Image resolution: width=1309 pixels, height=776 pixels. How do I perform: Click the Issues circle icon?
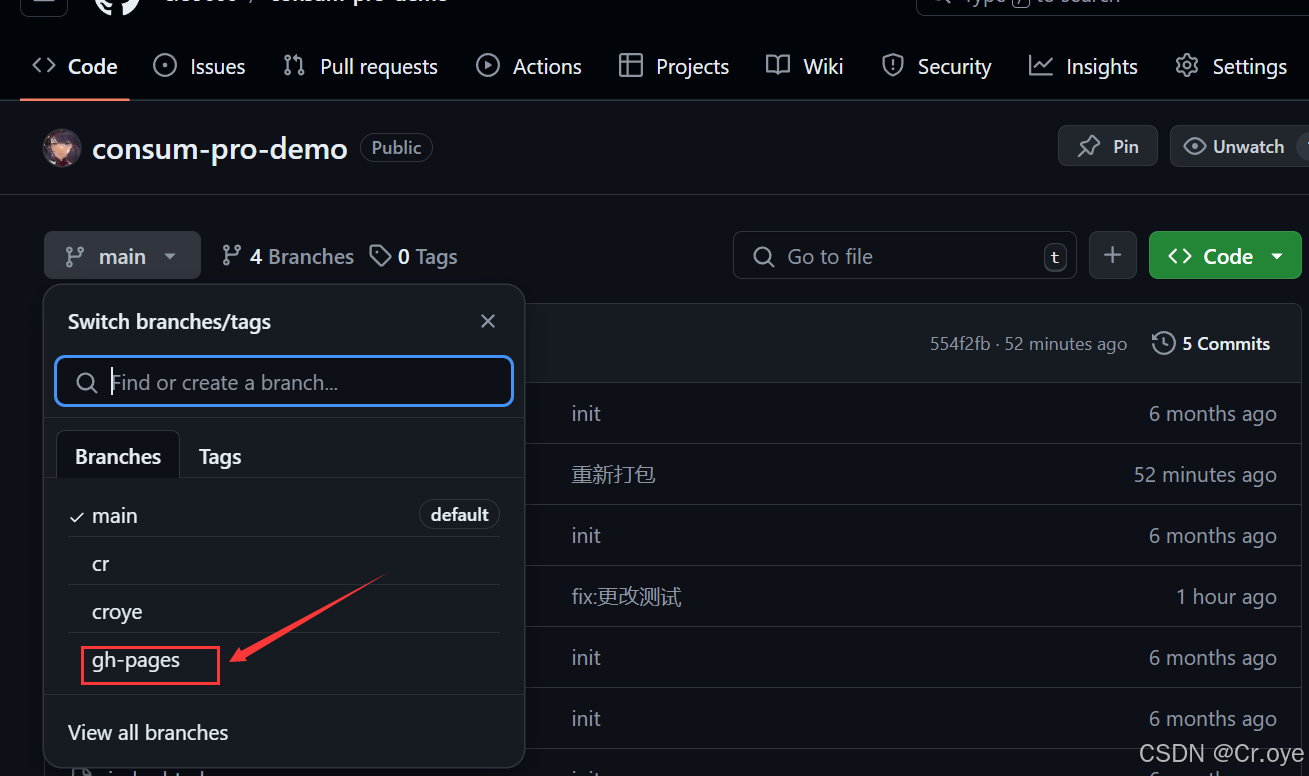pyautogui.click(x=165, y=66)
